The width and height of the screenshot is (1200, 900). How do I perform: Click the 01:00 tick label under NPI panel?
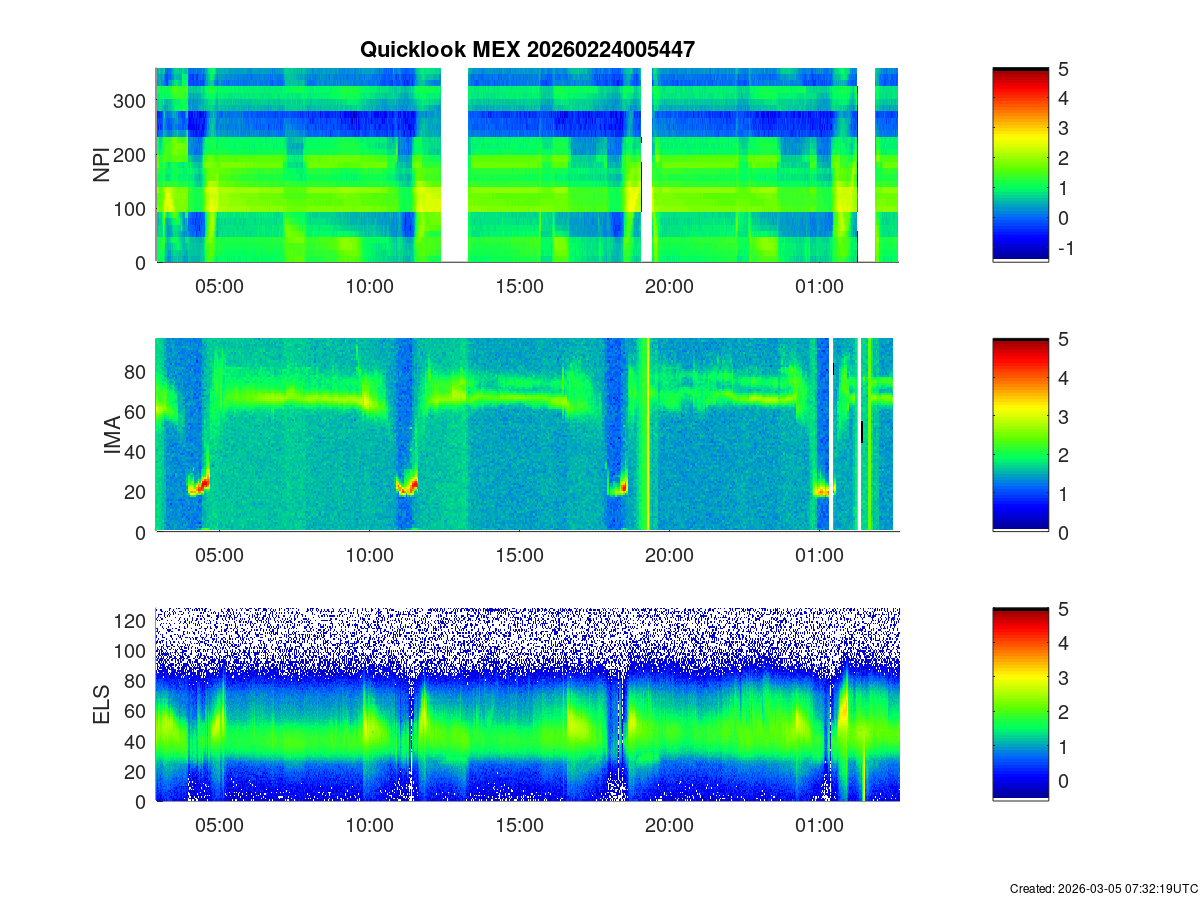click(x=819, y=286)
